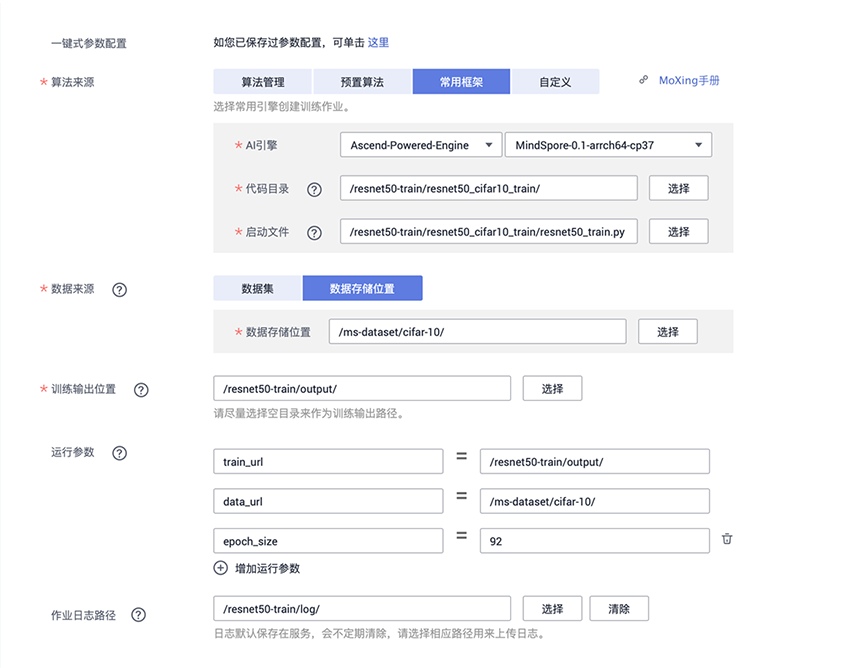Delete the epoch_size parameter with the trash icon
Image resolution: width=850 pixels, height=668 pixels.
tap(727, 540)
